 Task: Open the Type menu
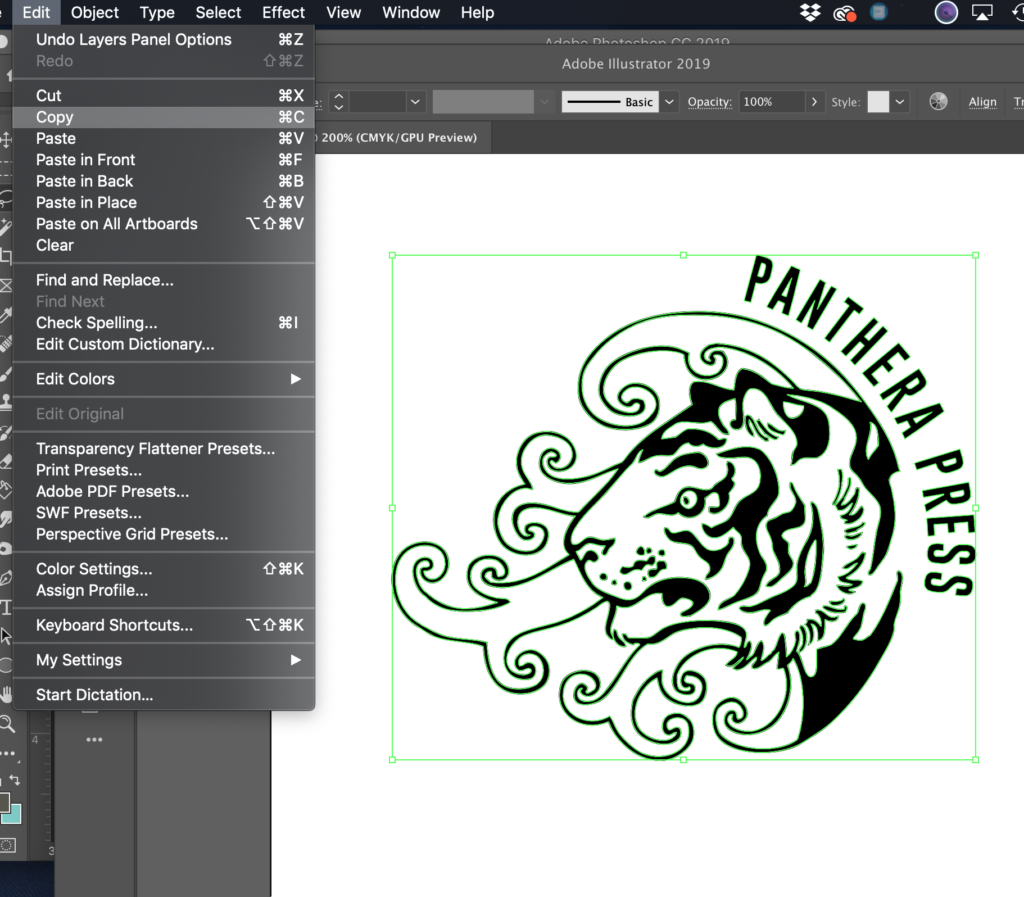(157, 12)
